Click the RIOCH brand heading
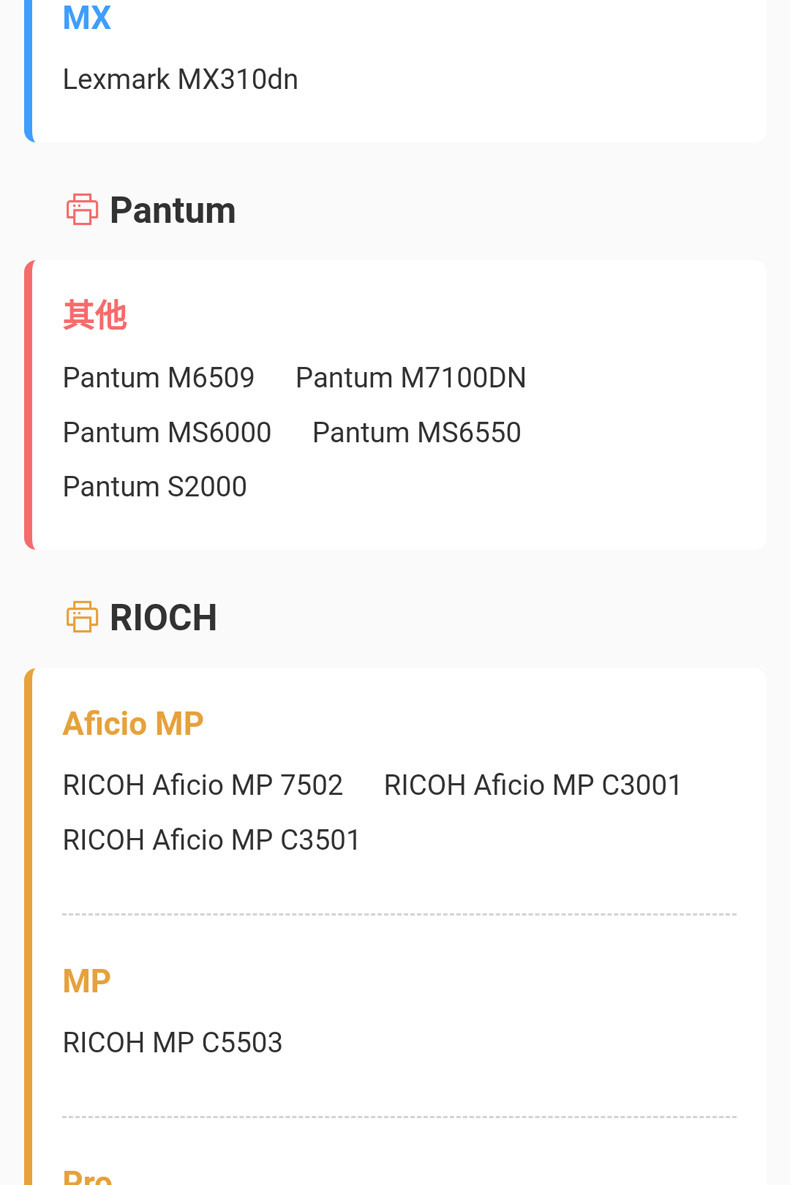The image size is (790, 1185). 163,618
